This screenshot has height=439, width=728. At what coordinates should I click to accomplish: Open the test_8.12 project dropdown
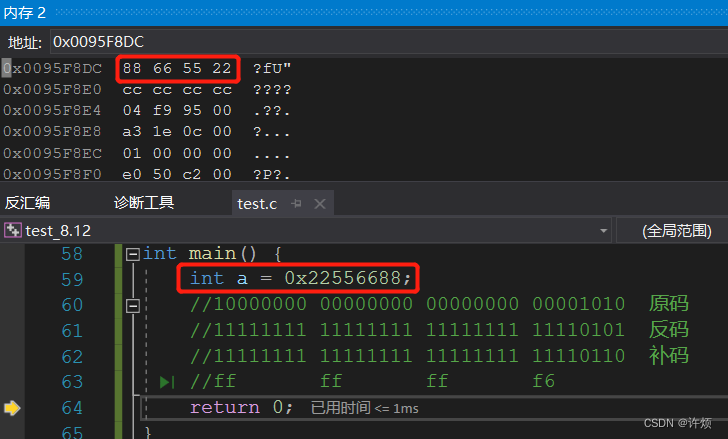click(603, 231)
